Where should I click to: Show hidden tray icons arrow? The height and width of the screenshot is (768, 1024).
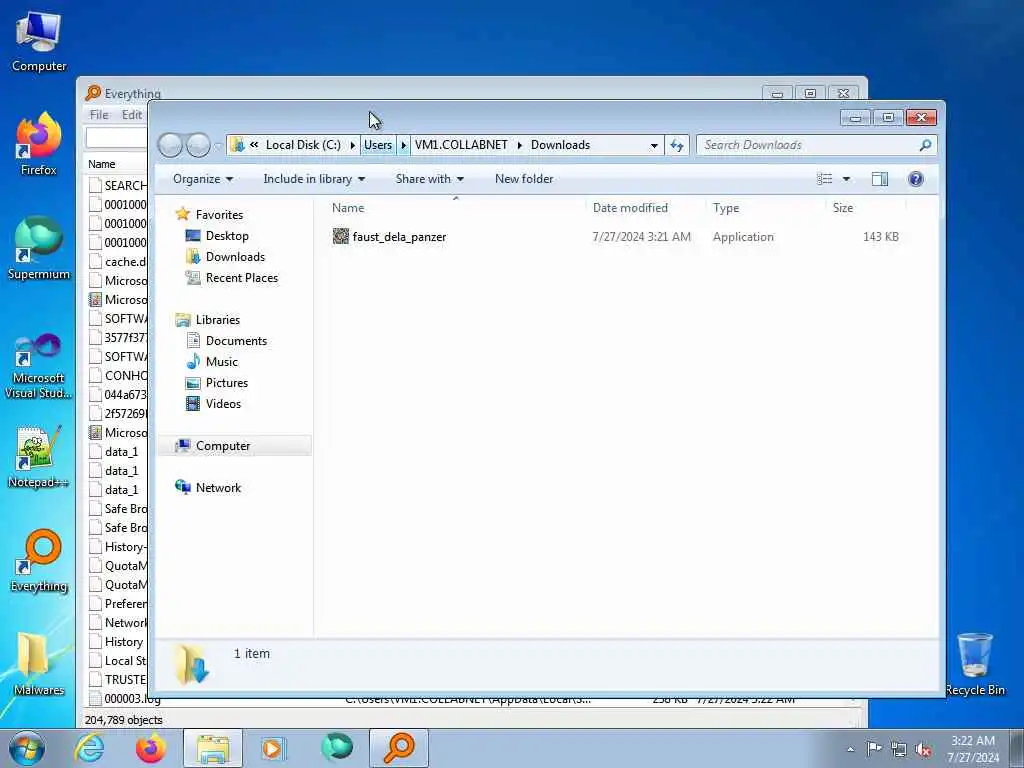(850, 749)
